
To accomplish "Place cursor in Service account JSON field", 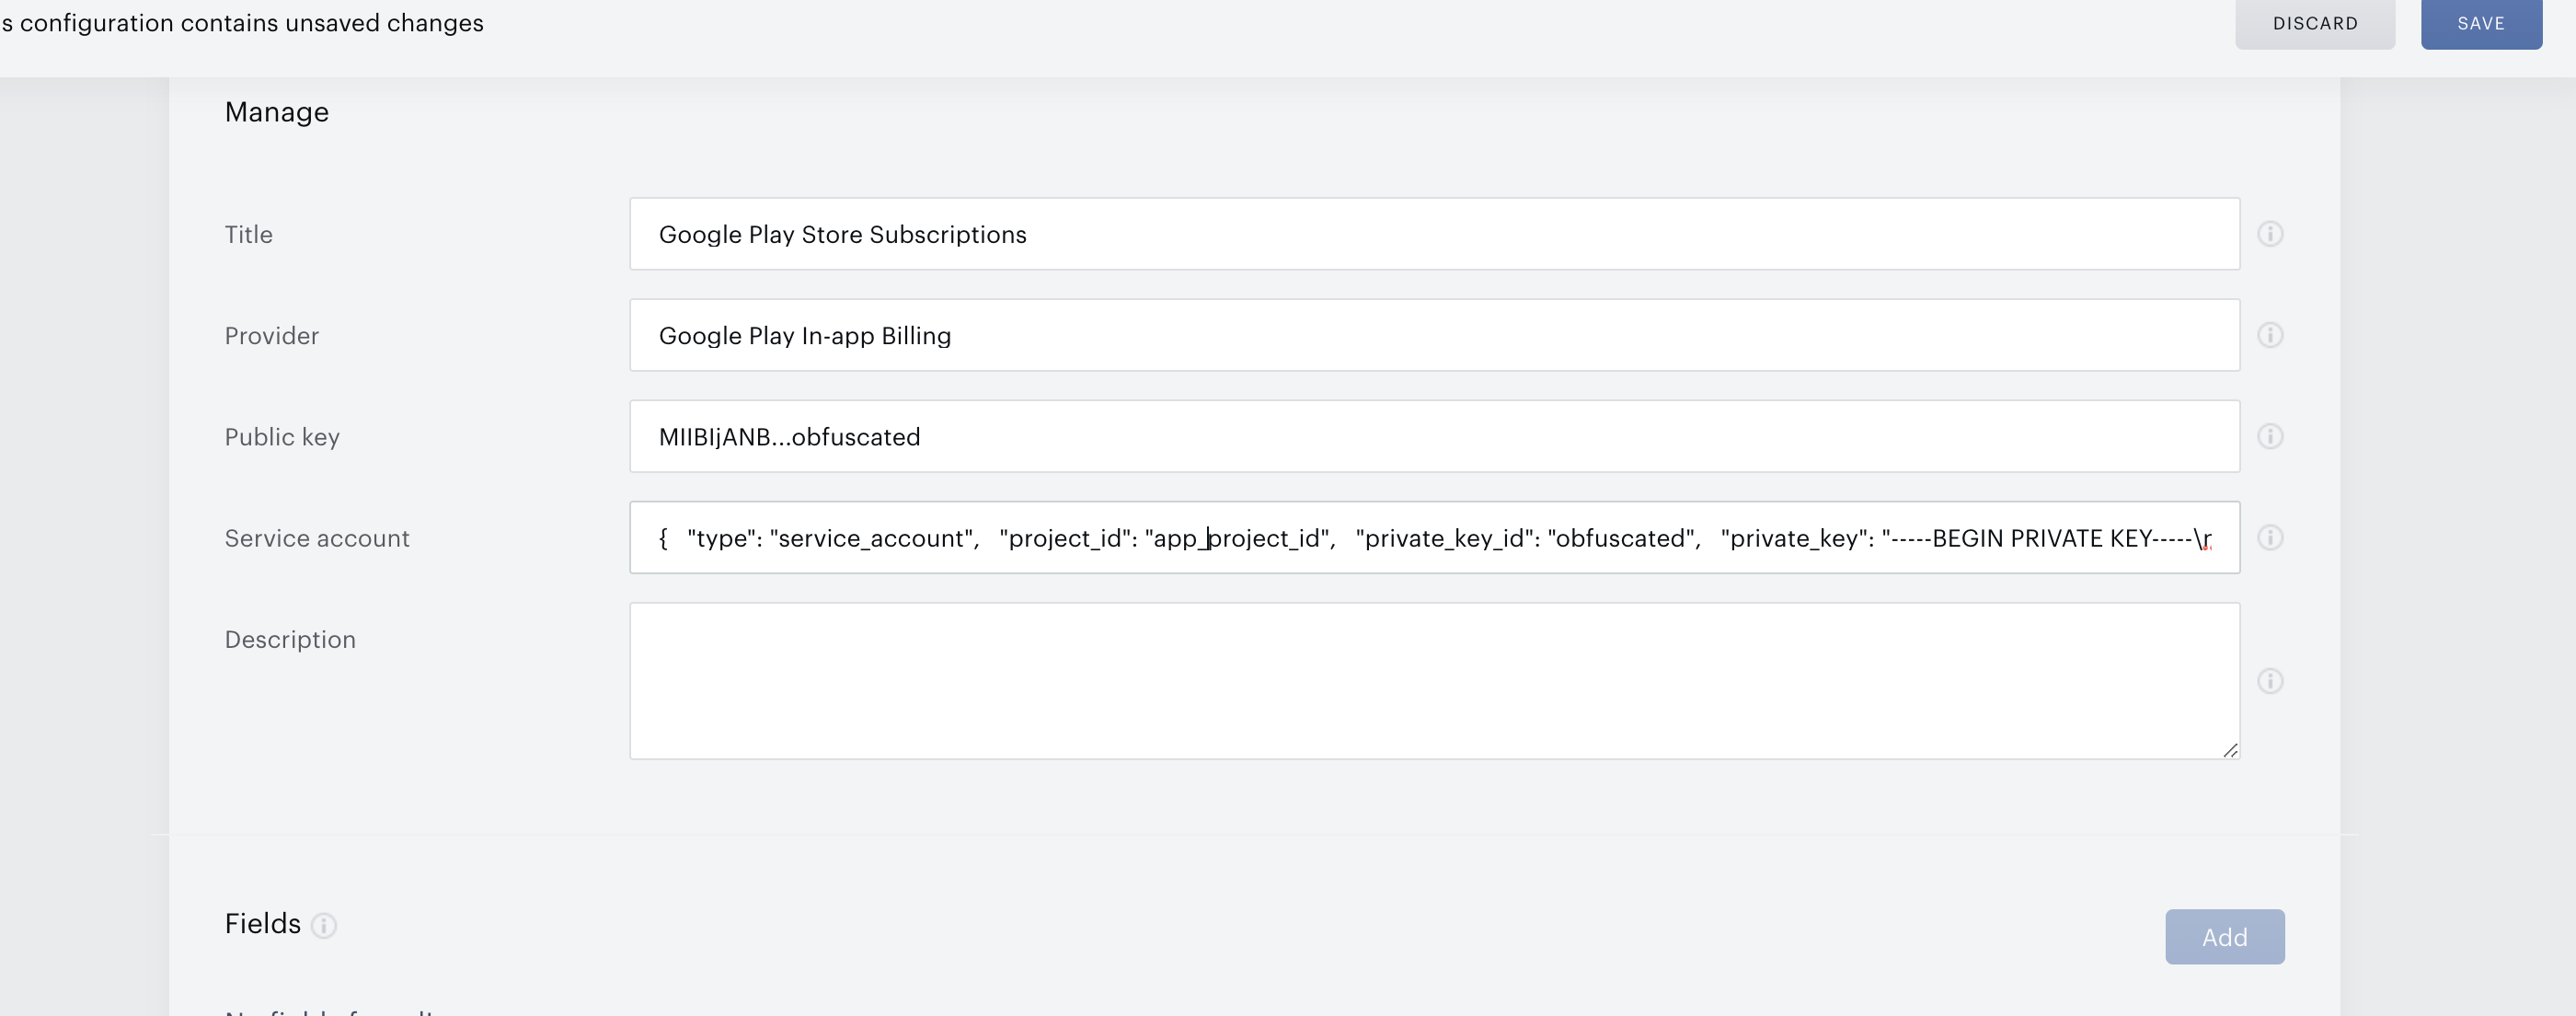I will point(1433,538).
